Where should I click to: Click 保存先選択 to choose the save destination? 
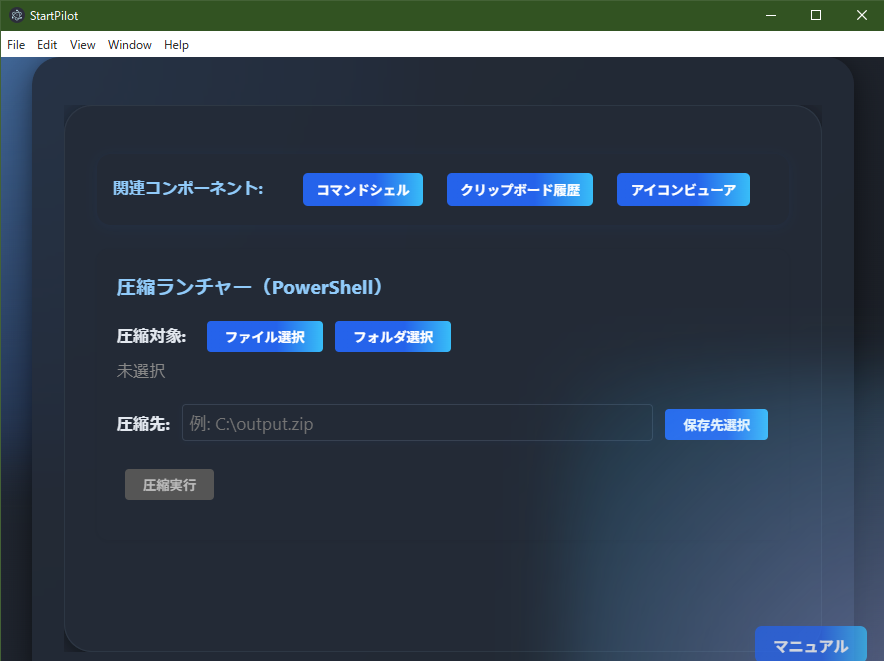[x=716, y=424]
